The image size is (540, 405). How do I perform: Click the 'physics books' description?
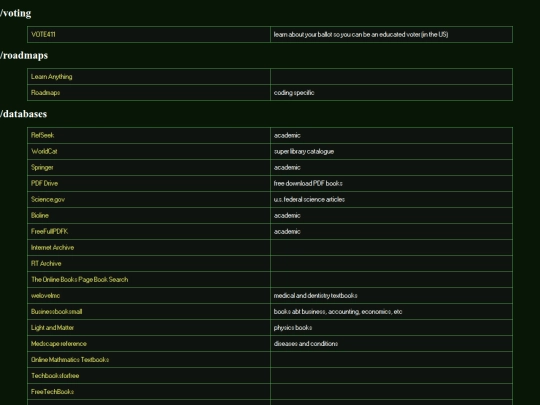click(x=293, y=328)
